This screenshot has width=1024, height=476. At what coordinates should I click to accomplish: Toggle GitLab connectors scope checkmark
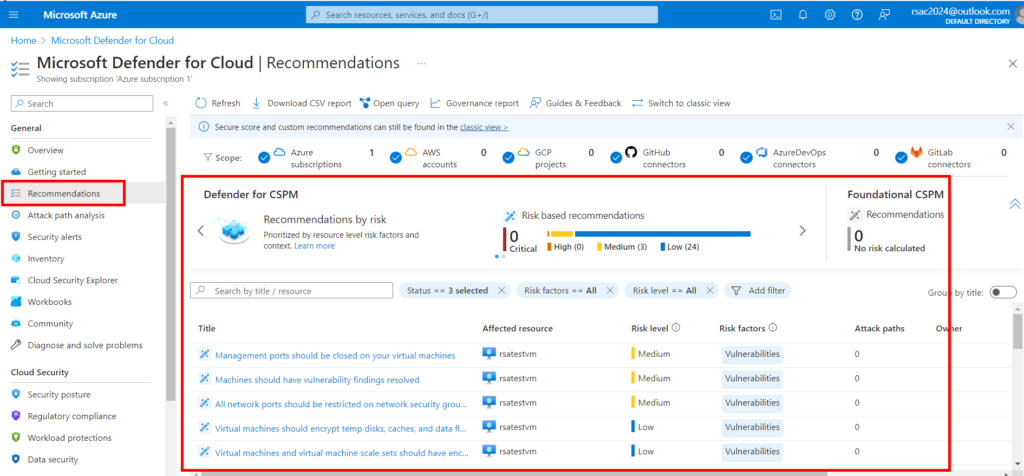click(x=901, y=158)
